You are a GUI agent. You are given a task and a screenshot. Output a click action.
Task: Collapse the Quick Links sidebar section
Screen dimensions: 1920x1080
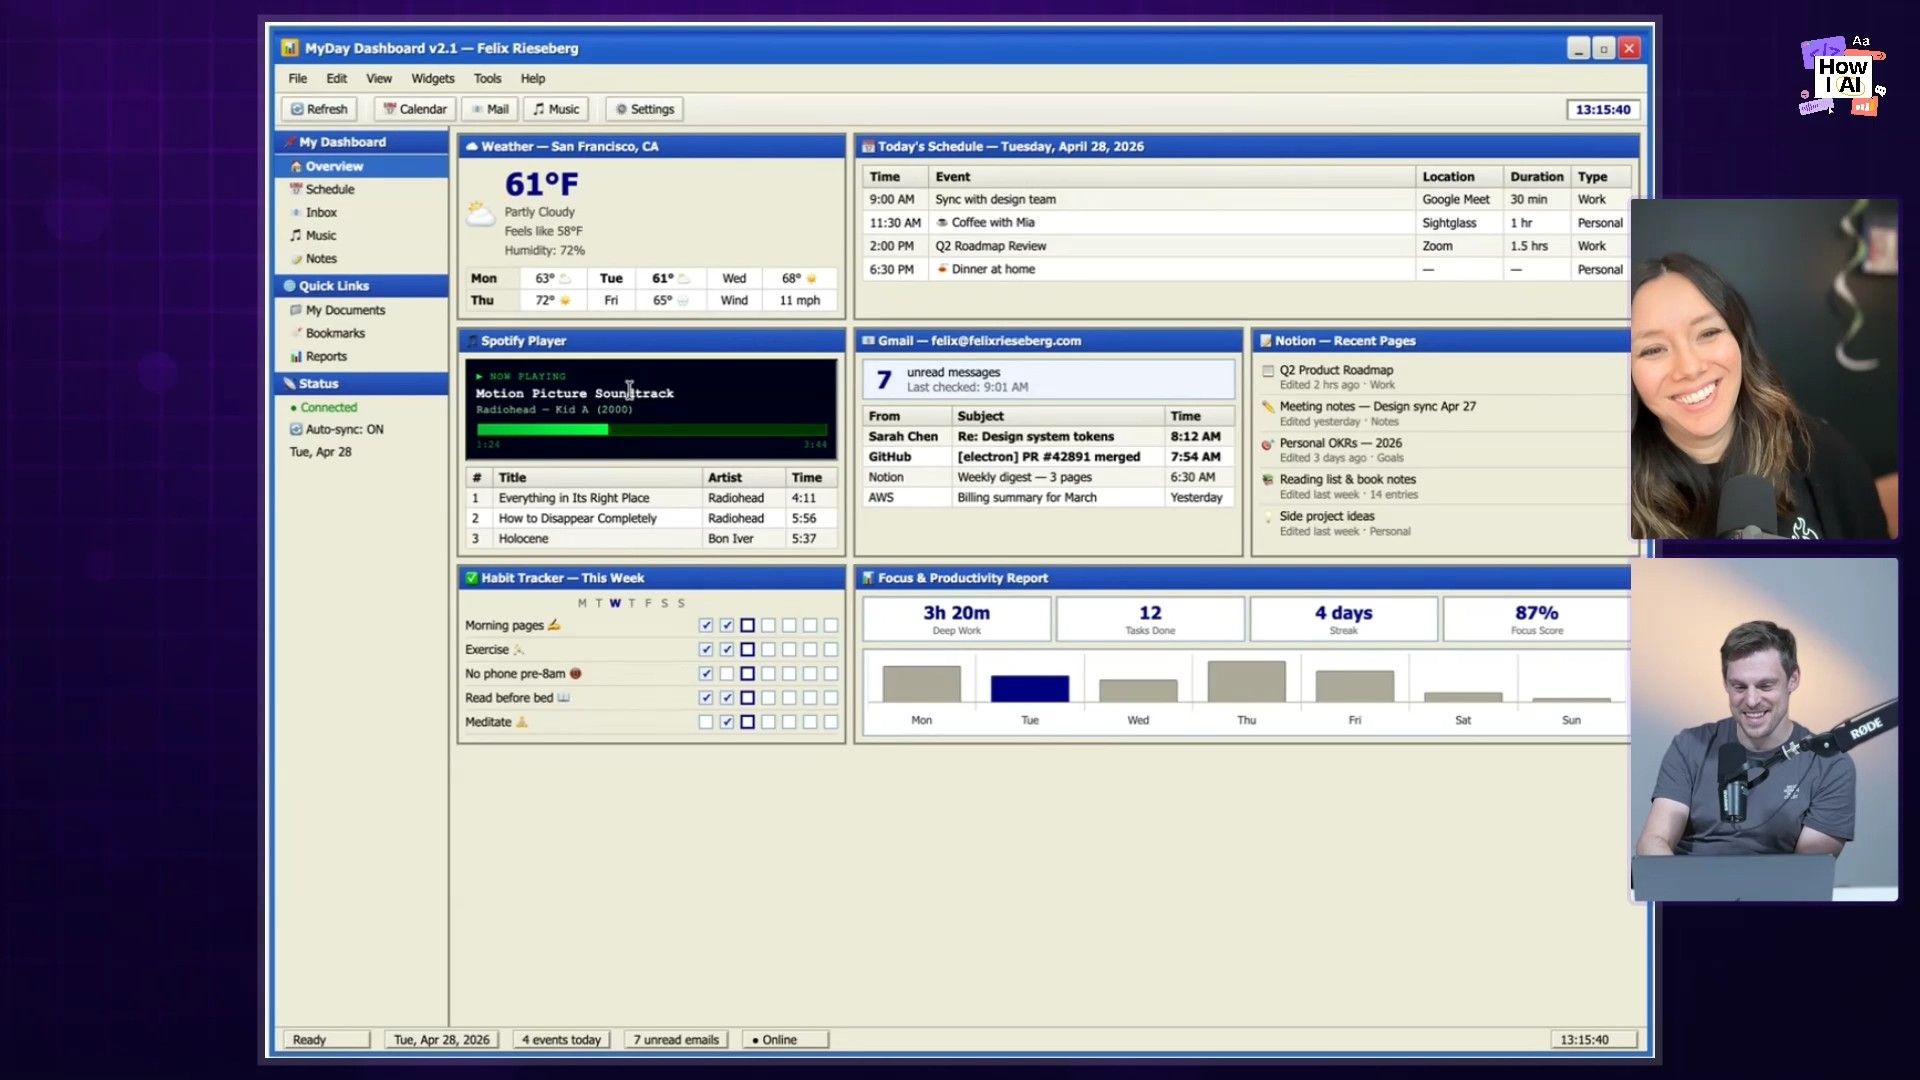click(362, 286)
